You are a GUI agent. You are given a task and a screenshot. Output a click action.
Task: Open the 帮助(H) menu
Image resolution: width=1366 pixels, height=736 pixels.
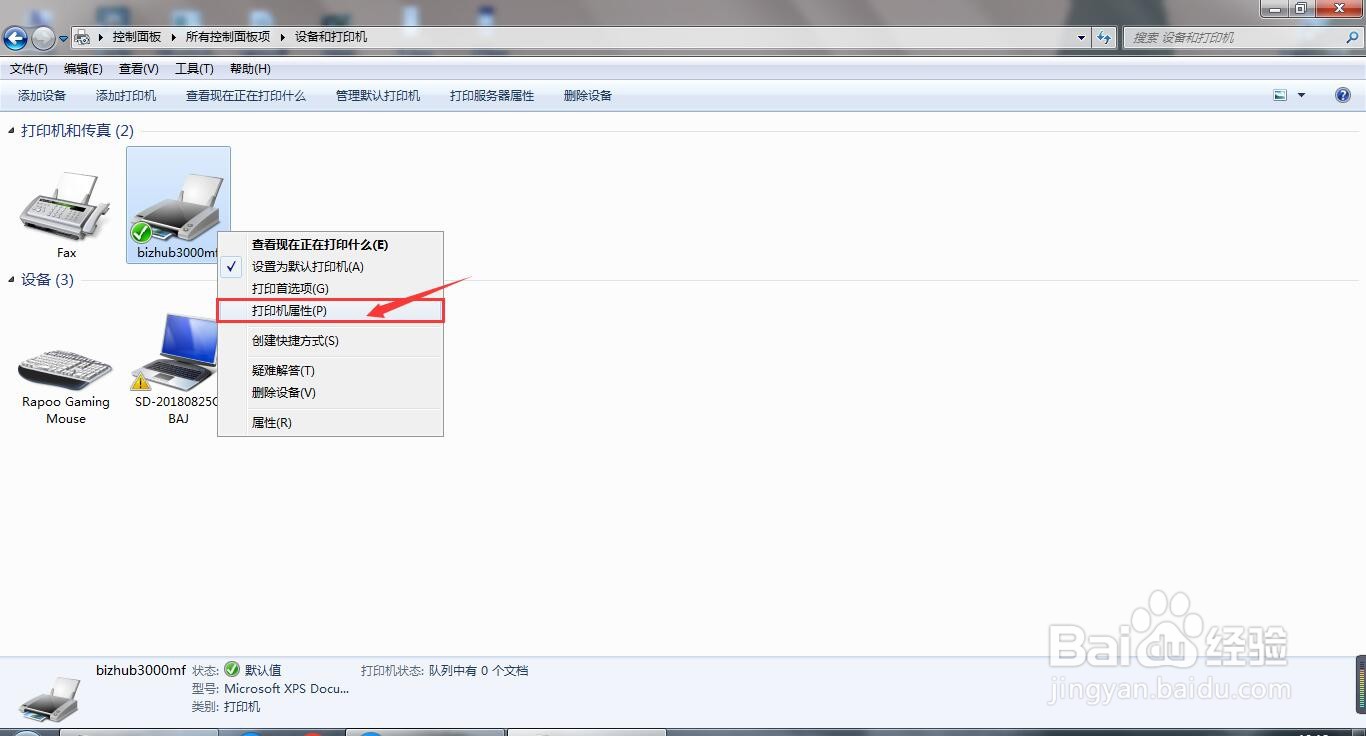click(x=250, y=69)
